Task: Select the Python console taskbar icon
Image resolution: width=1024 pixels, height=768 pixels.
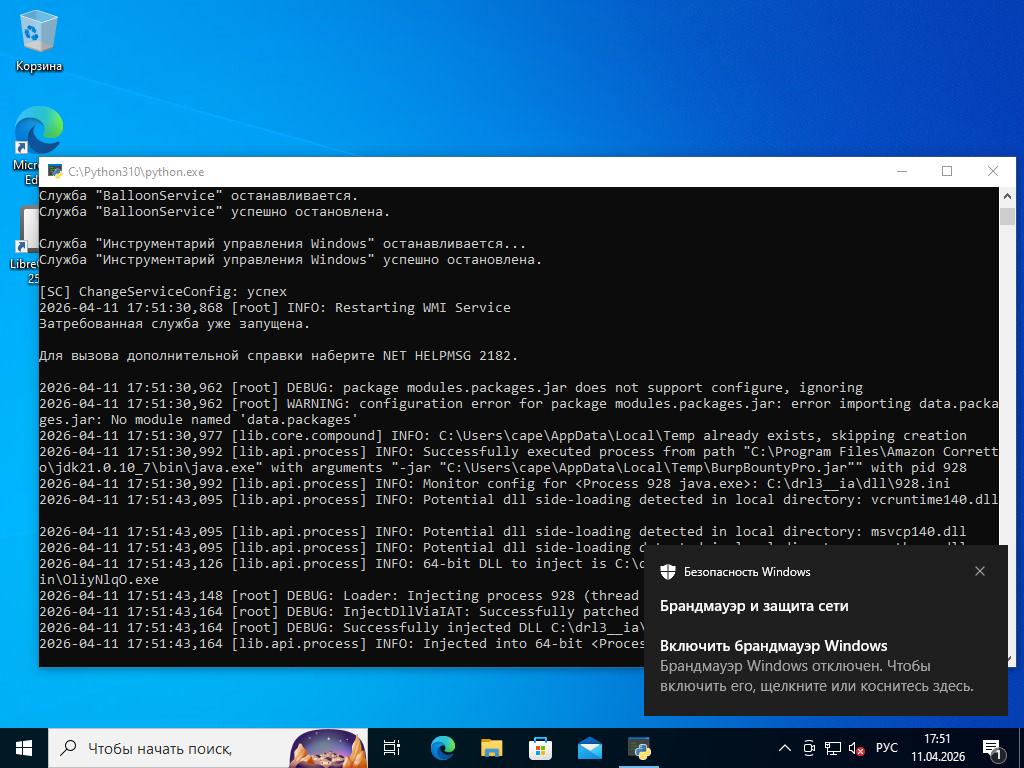Action: [x=639, y=747]
